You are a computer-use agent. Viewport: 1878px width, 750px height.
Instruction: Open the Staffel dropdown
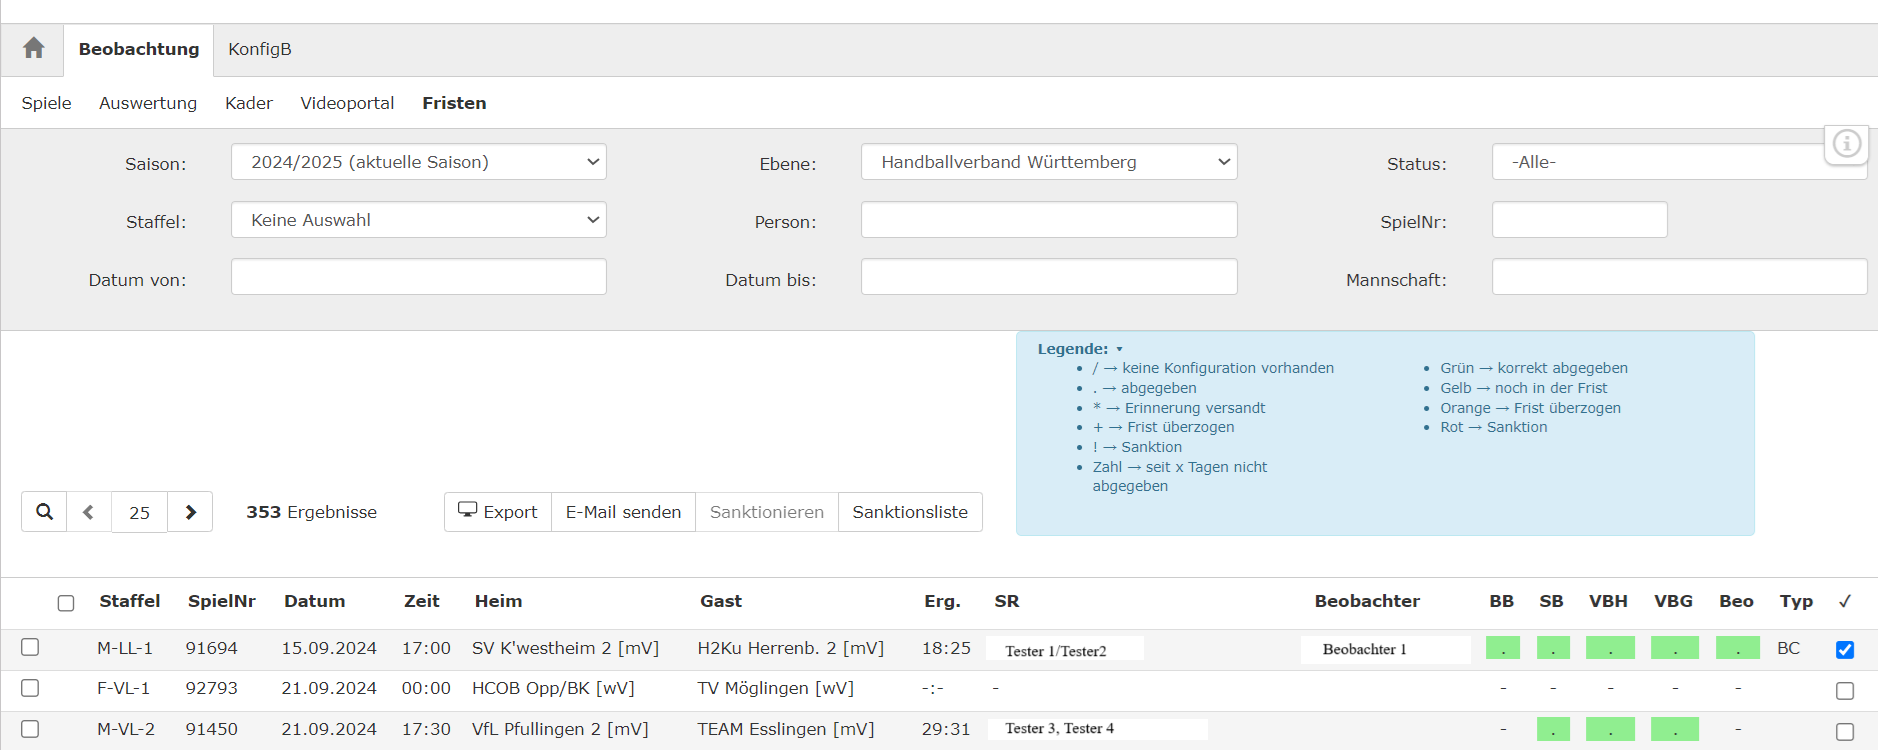pos(418,220)
